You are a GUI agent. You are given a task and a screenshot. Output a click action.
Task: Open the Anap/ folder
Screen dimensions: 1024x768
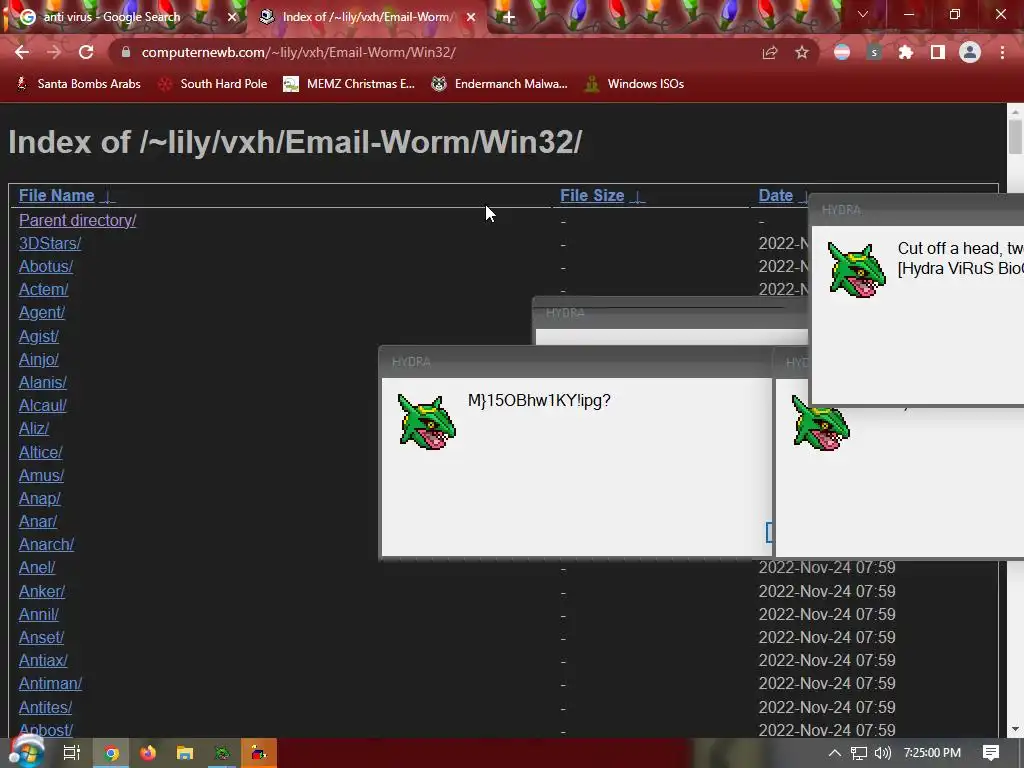pyautogui.click(x=39, y=498)
